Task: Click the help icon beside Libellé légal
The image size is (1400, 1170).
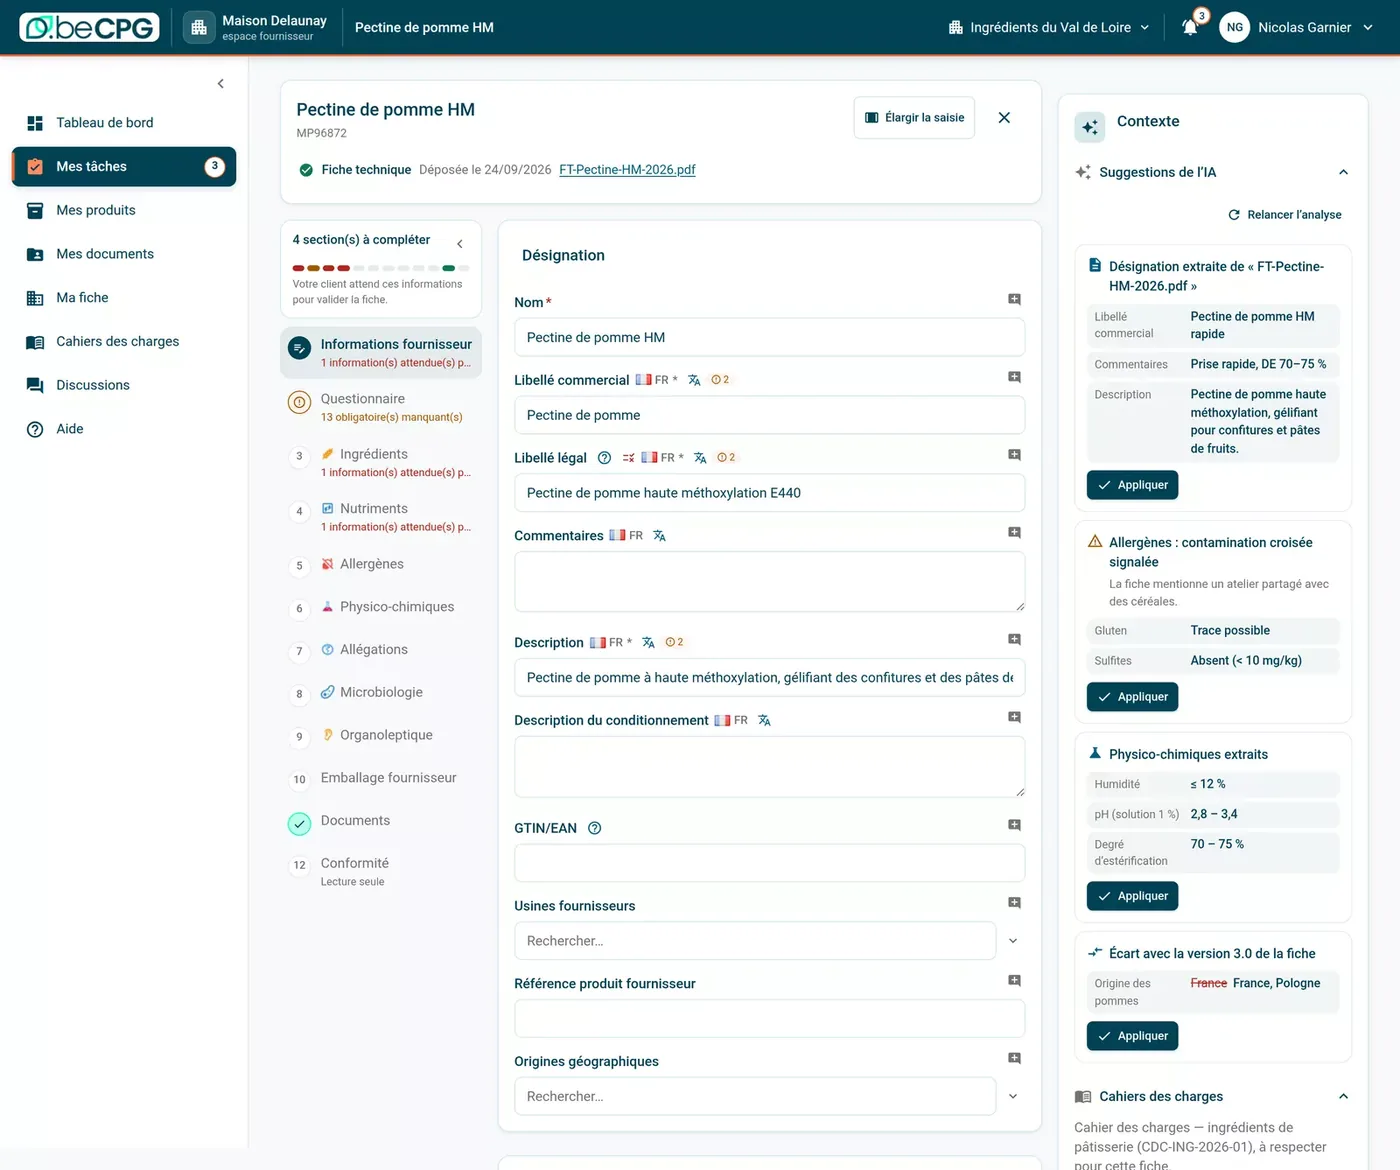Action: [x=604, y=458]
